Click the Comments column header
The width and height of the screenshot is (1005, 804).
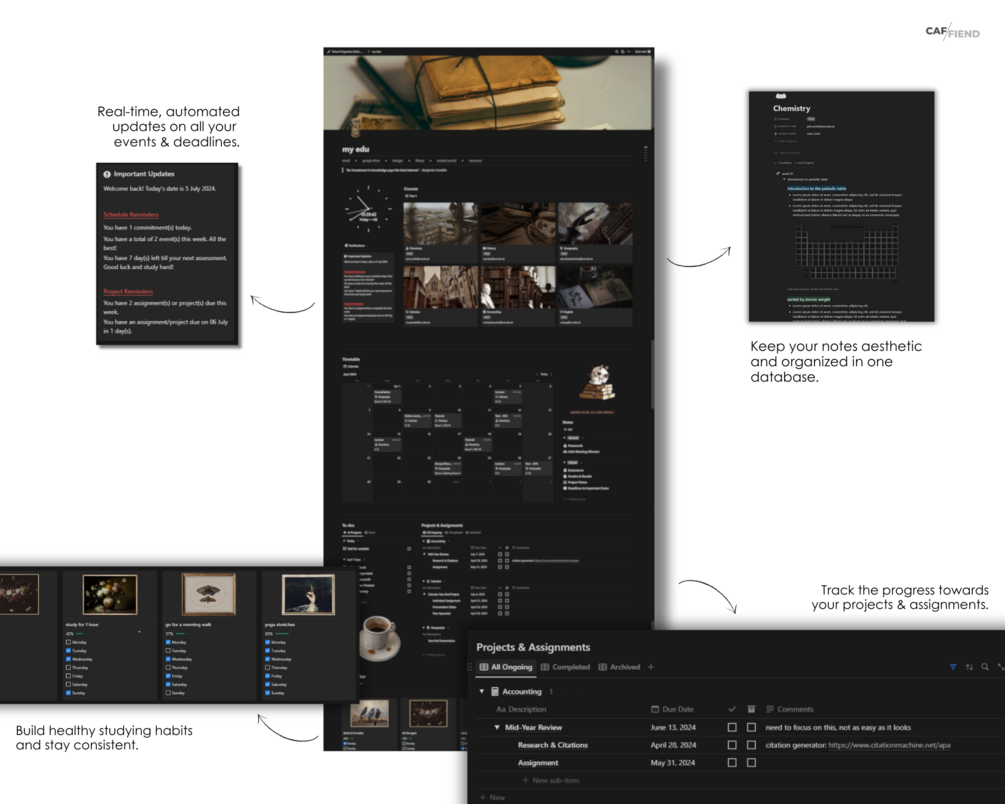tap(790, 709)
